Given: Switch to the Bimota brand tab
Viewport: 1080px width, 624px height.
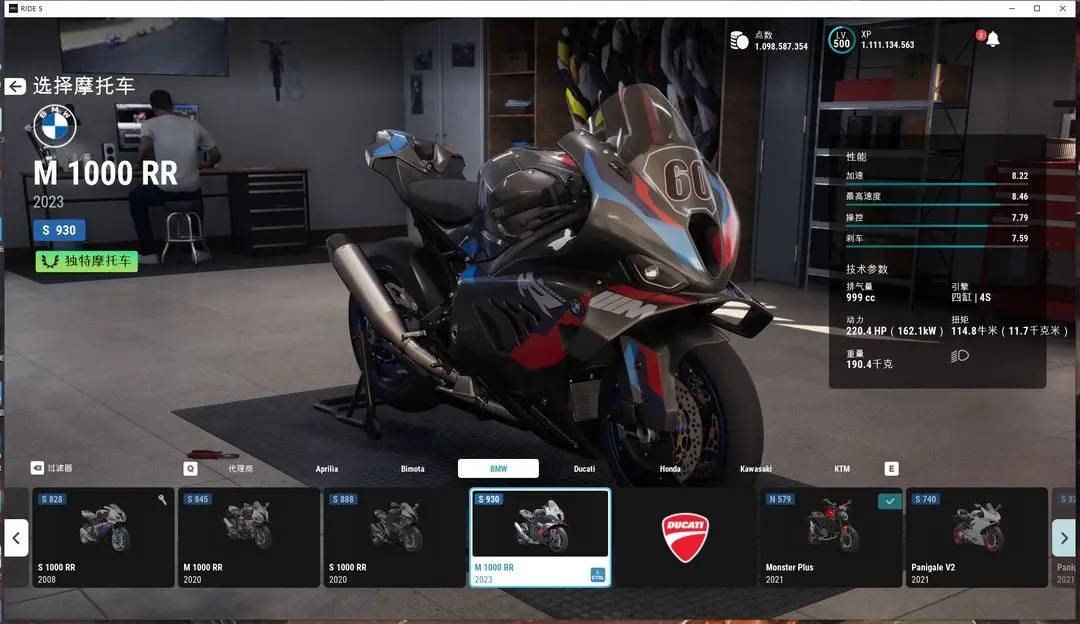Looking at the screenshot, I should tap(413, 468).
